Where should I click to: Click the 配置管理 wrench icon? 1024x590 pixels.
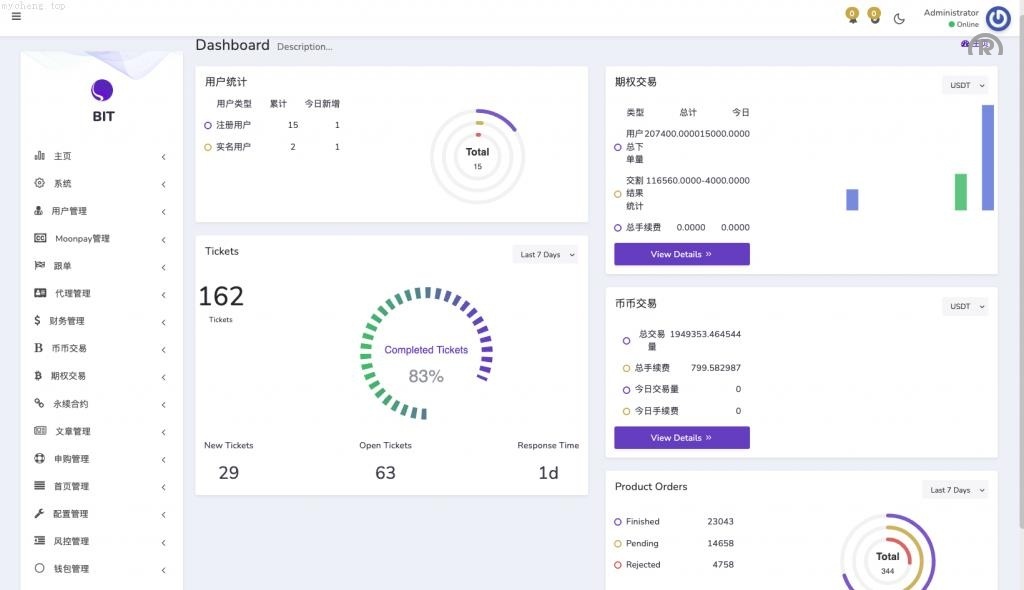point(40,514)
